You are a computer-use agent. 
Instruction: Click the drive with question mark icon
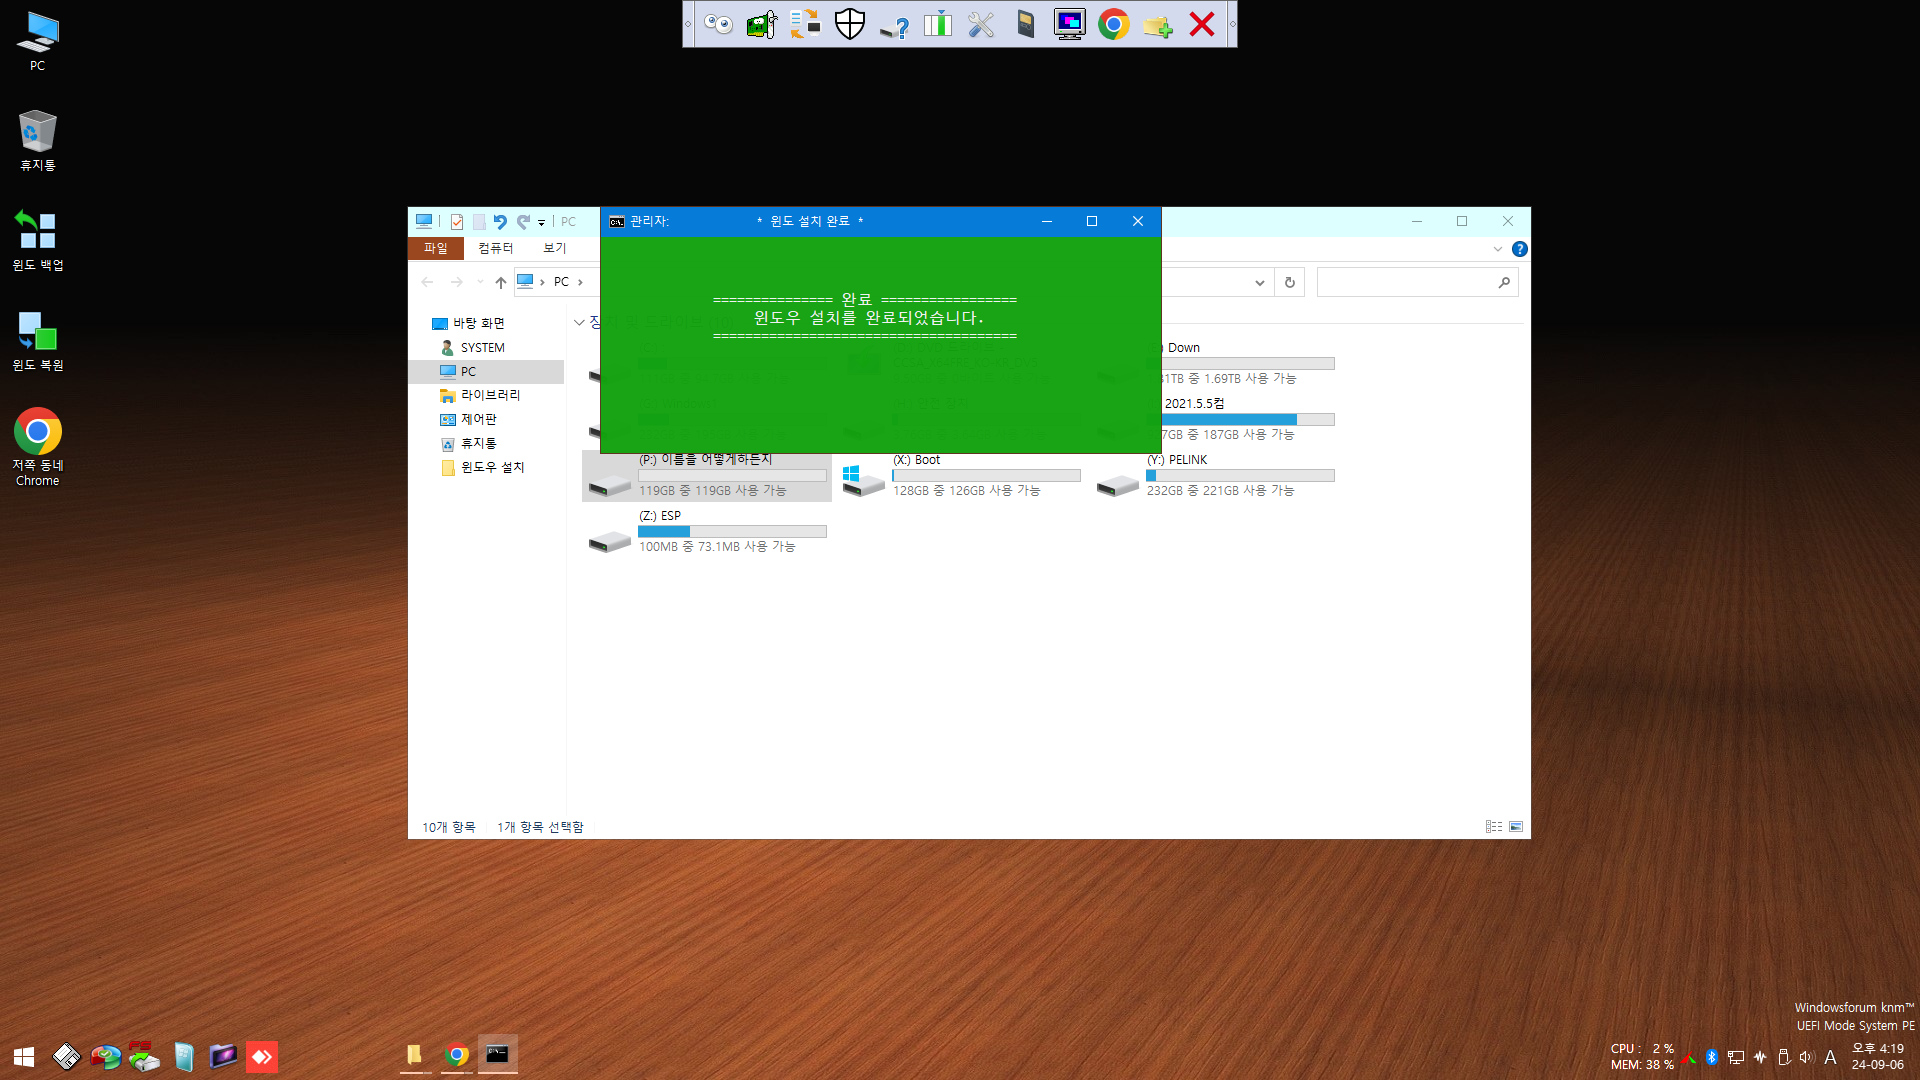click(894, 26)
